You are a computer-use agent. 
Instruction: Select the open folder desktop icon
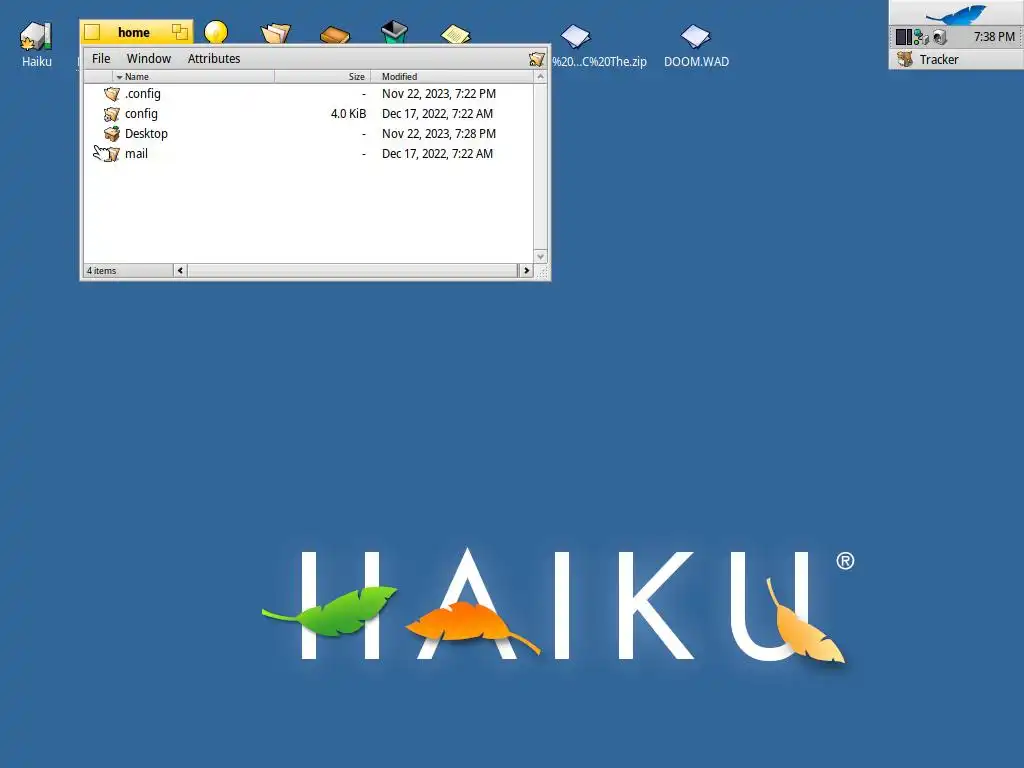click(276, 33)
